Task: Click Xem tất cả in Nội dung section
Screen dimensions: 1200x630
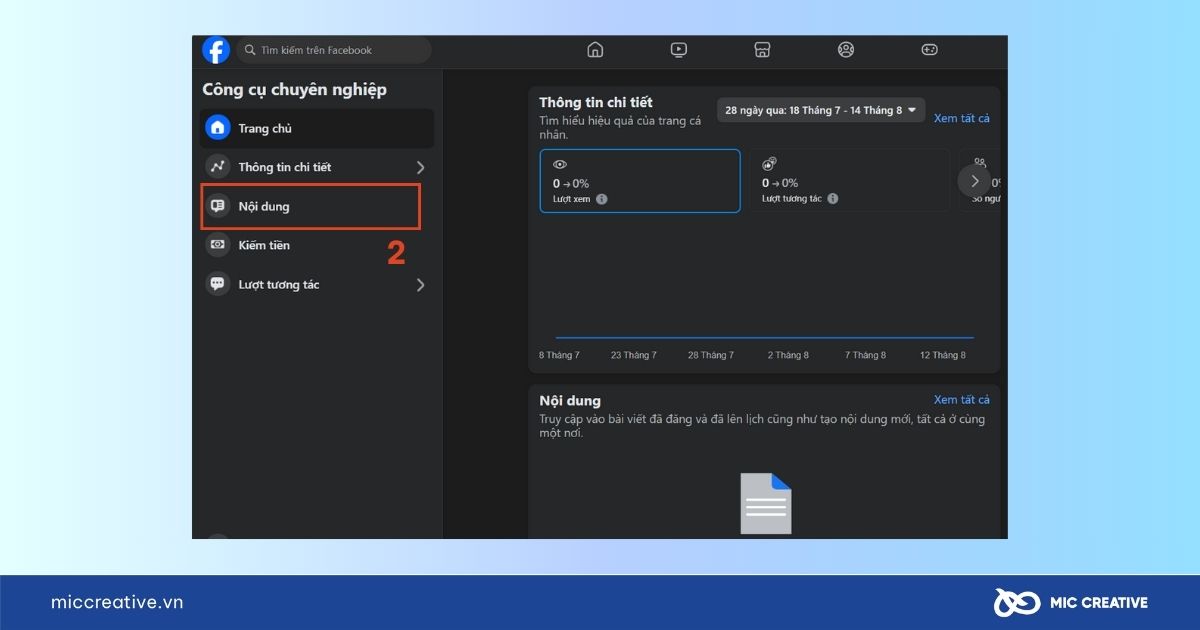Action: point(962,399)
